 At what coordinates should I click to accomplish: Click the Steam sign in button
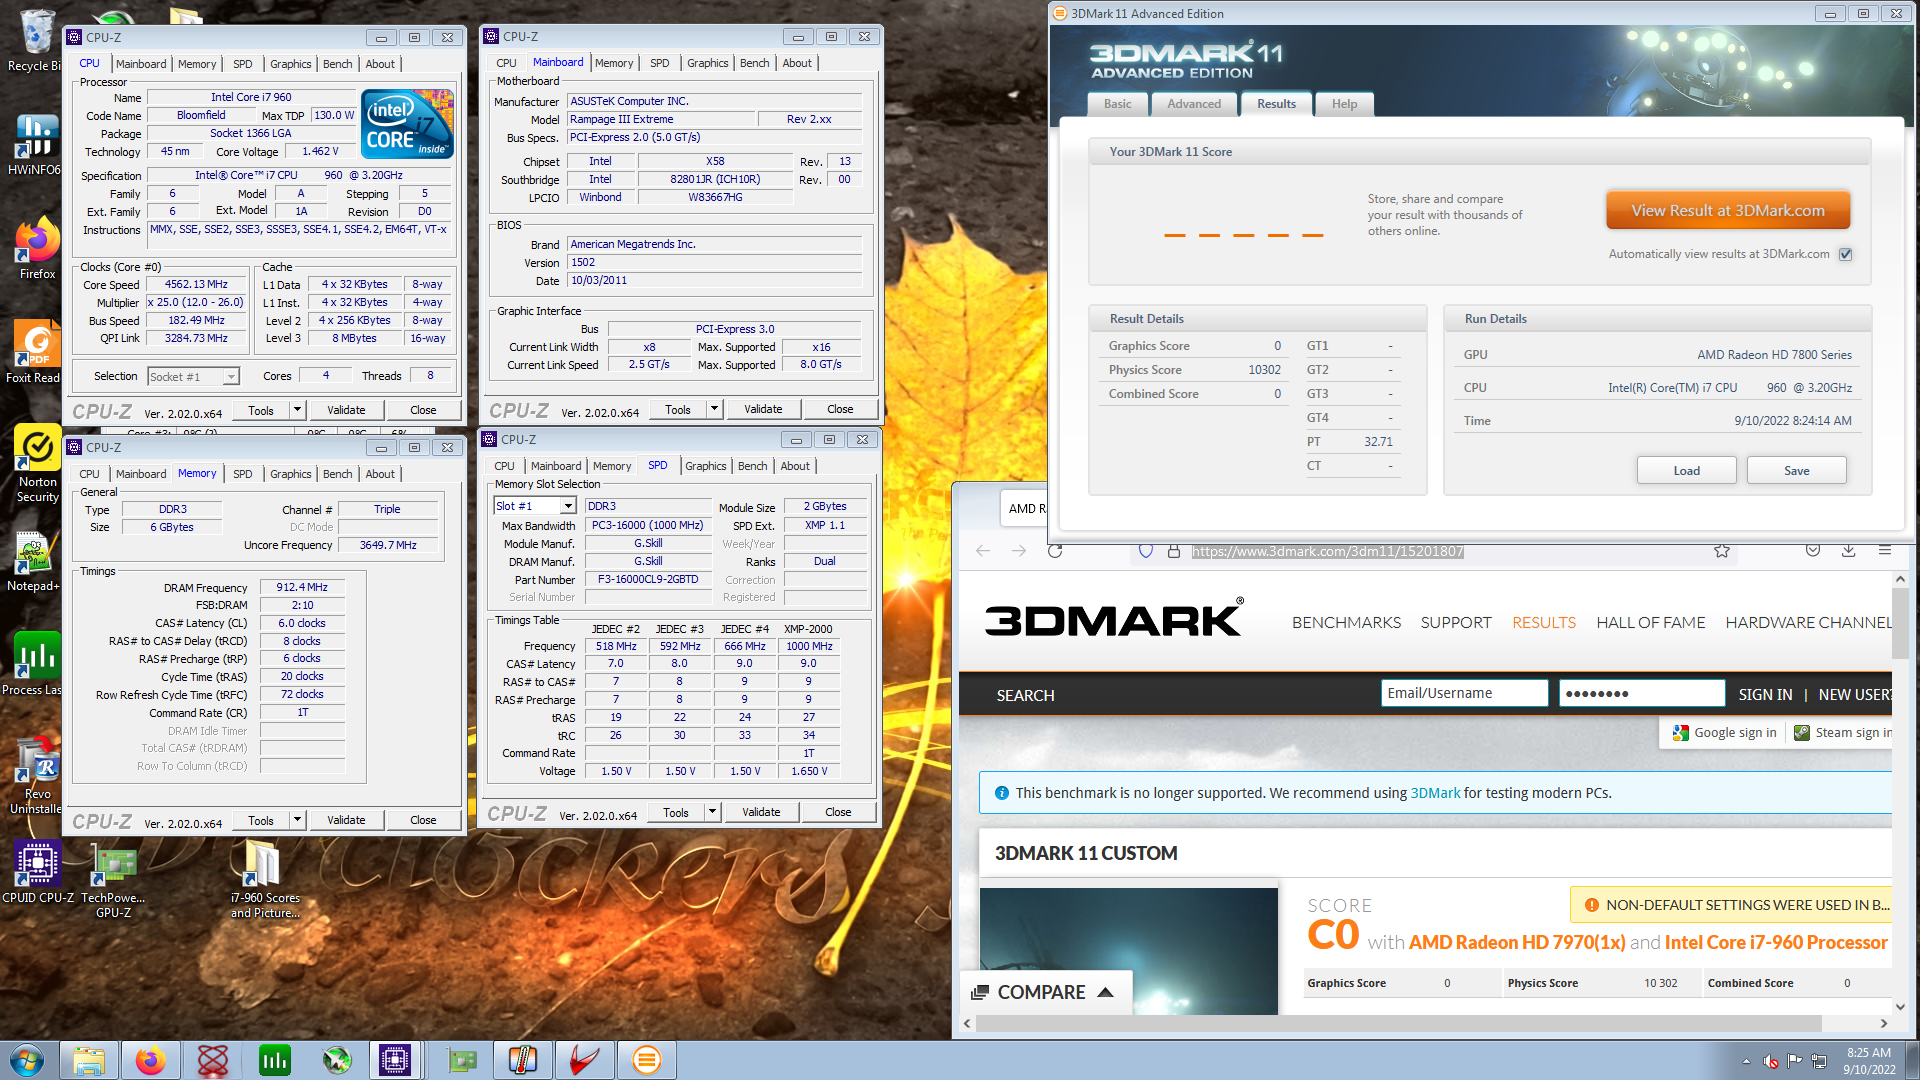(1842, 733)
